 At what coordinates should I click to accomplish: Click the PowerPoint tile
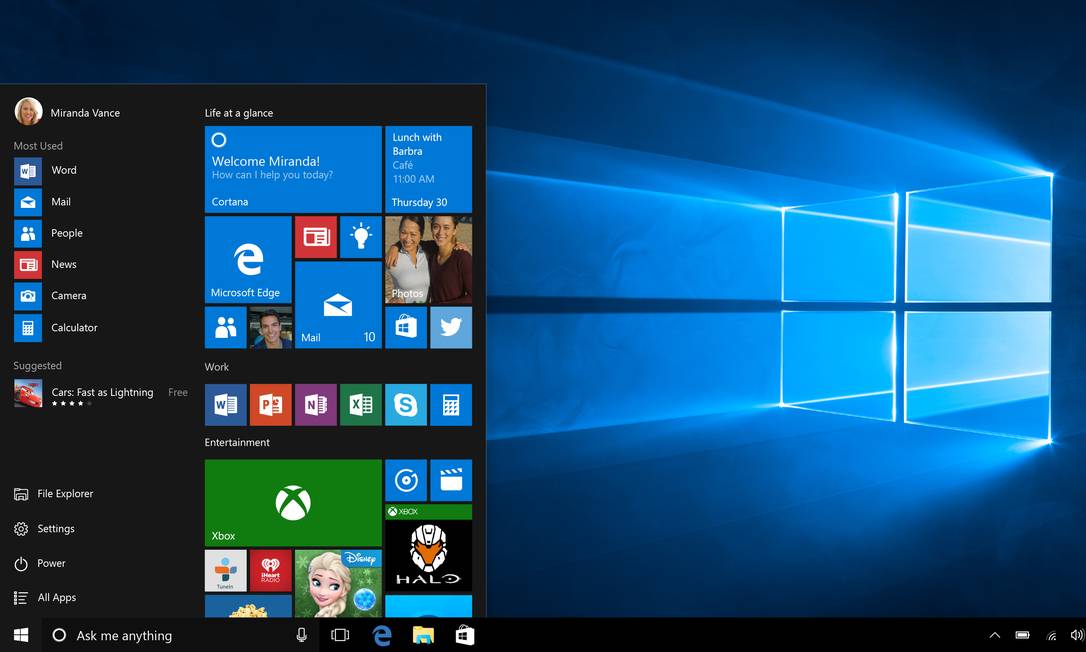[271, 405]
